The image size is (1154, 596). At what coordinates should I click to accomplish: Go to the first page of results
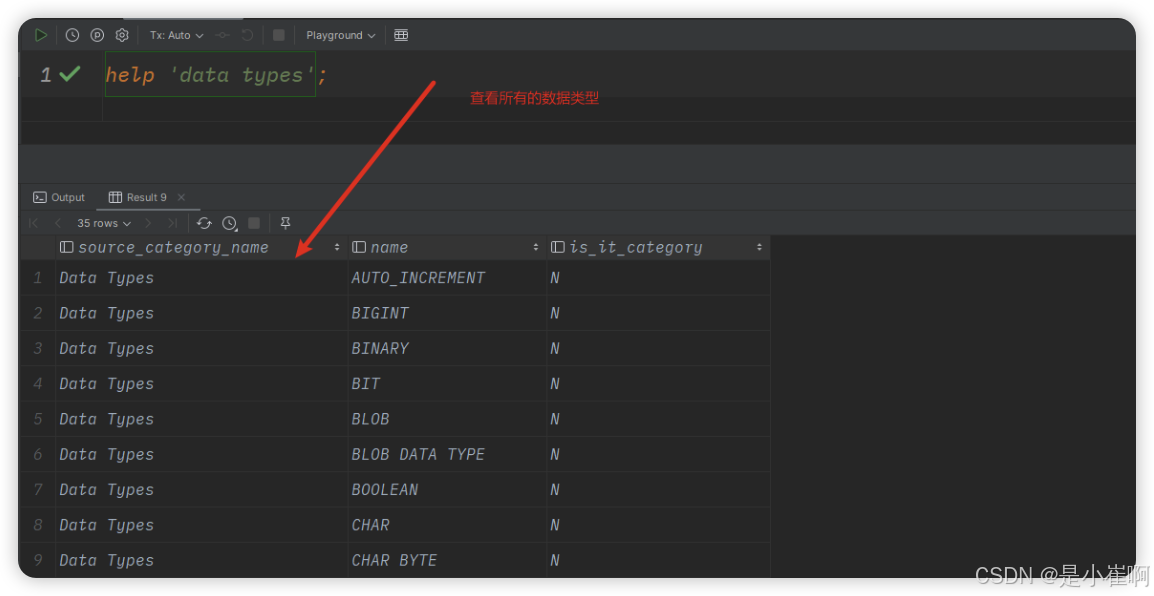click(33, 223)
